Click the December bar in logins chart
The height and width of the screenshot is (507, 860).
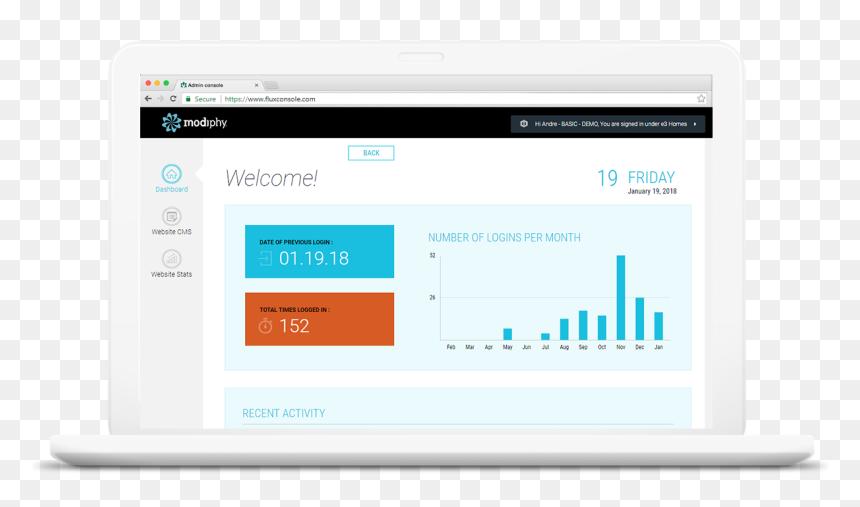640,319
